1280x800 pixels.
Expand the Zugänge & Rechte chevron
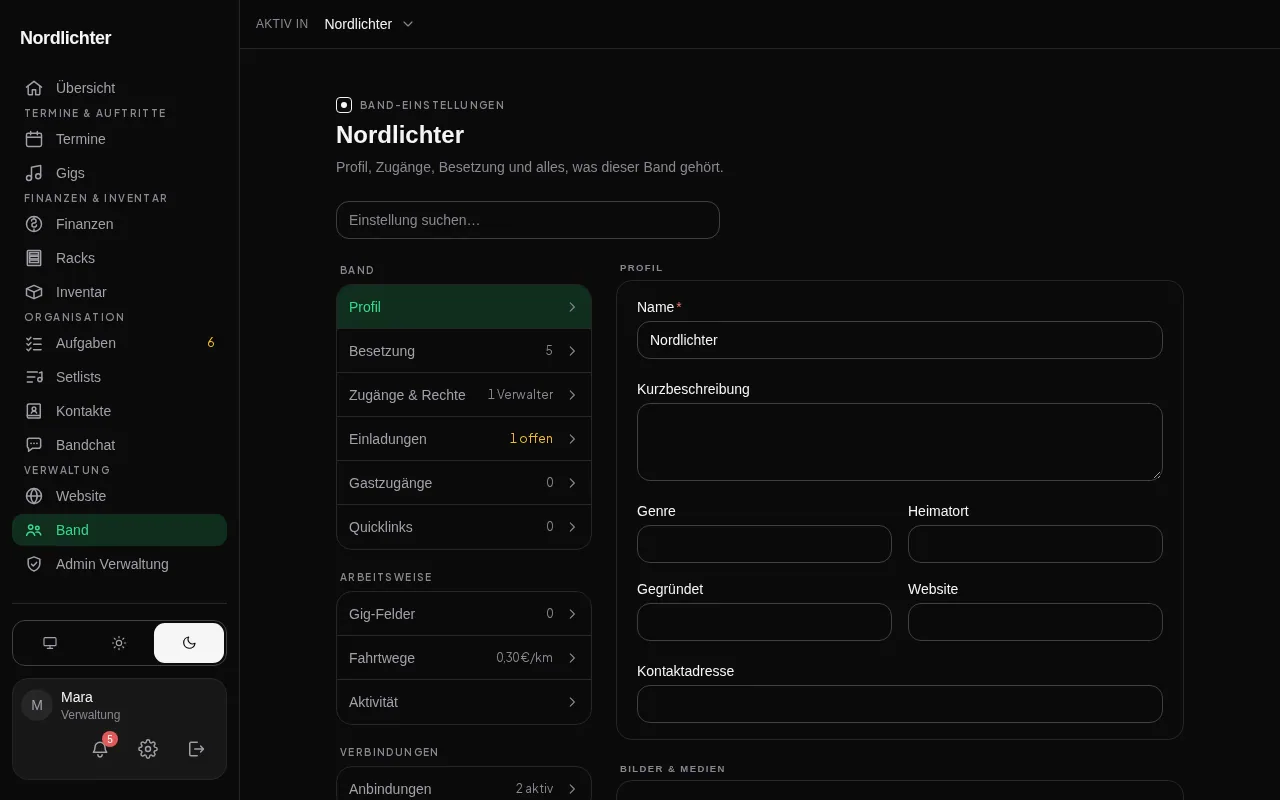pyautogui.click(x=572, y=395)
